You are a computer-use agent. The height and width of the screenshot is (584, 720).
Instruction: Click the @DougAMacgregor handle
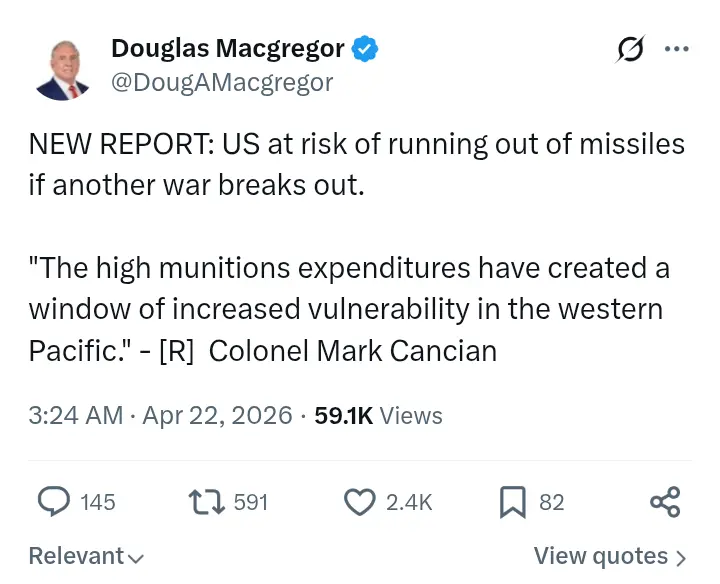222,82
